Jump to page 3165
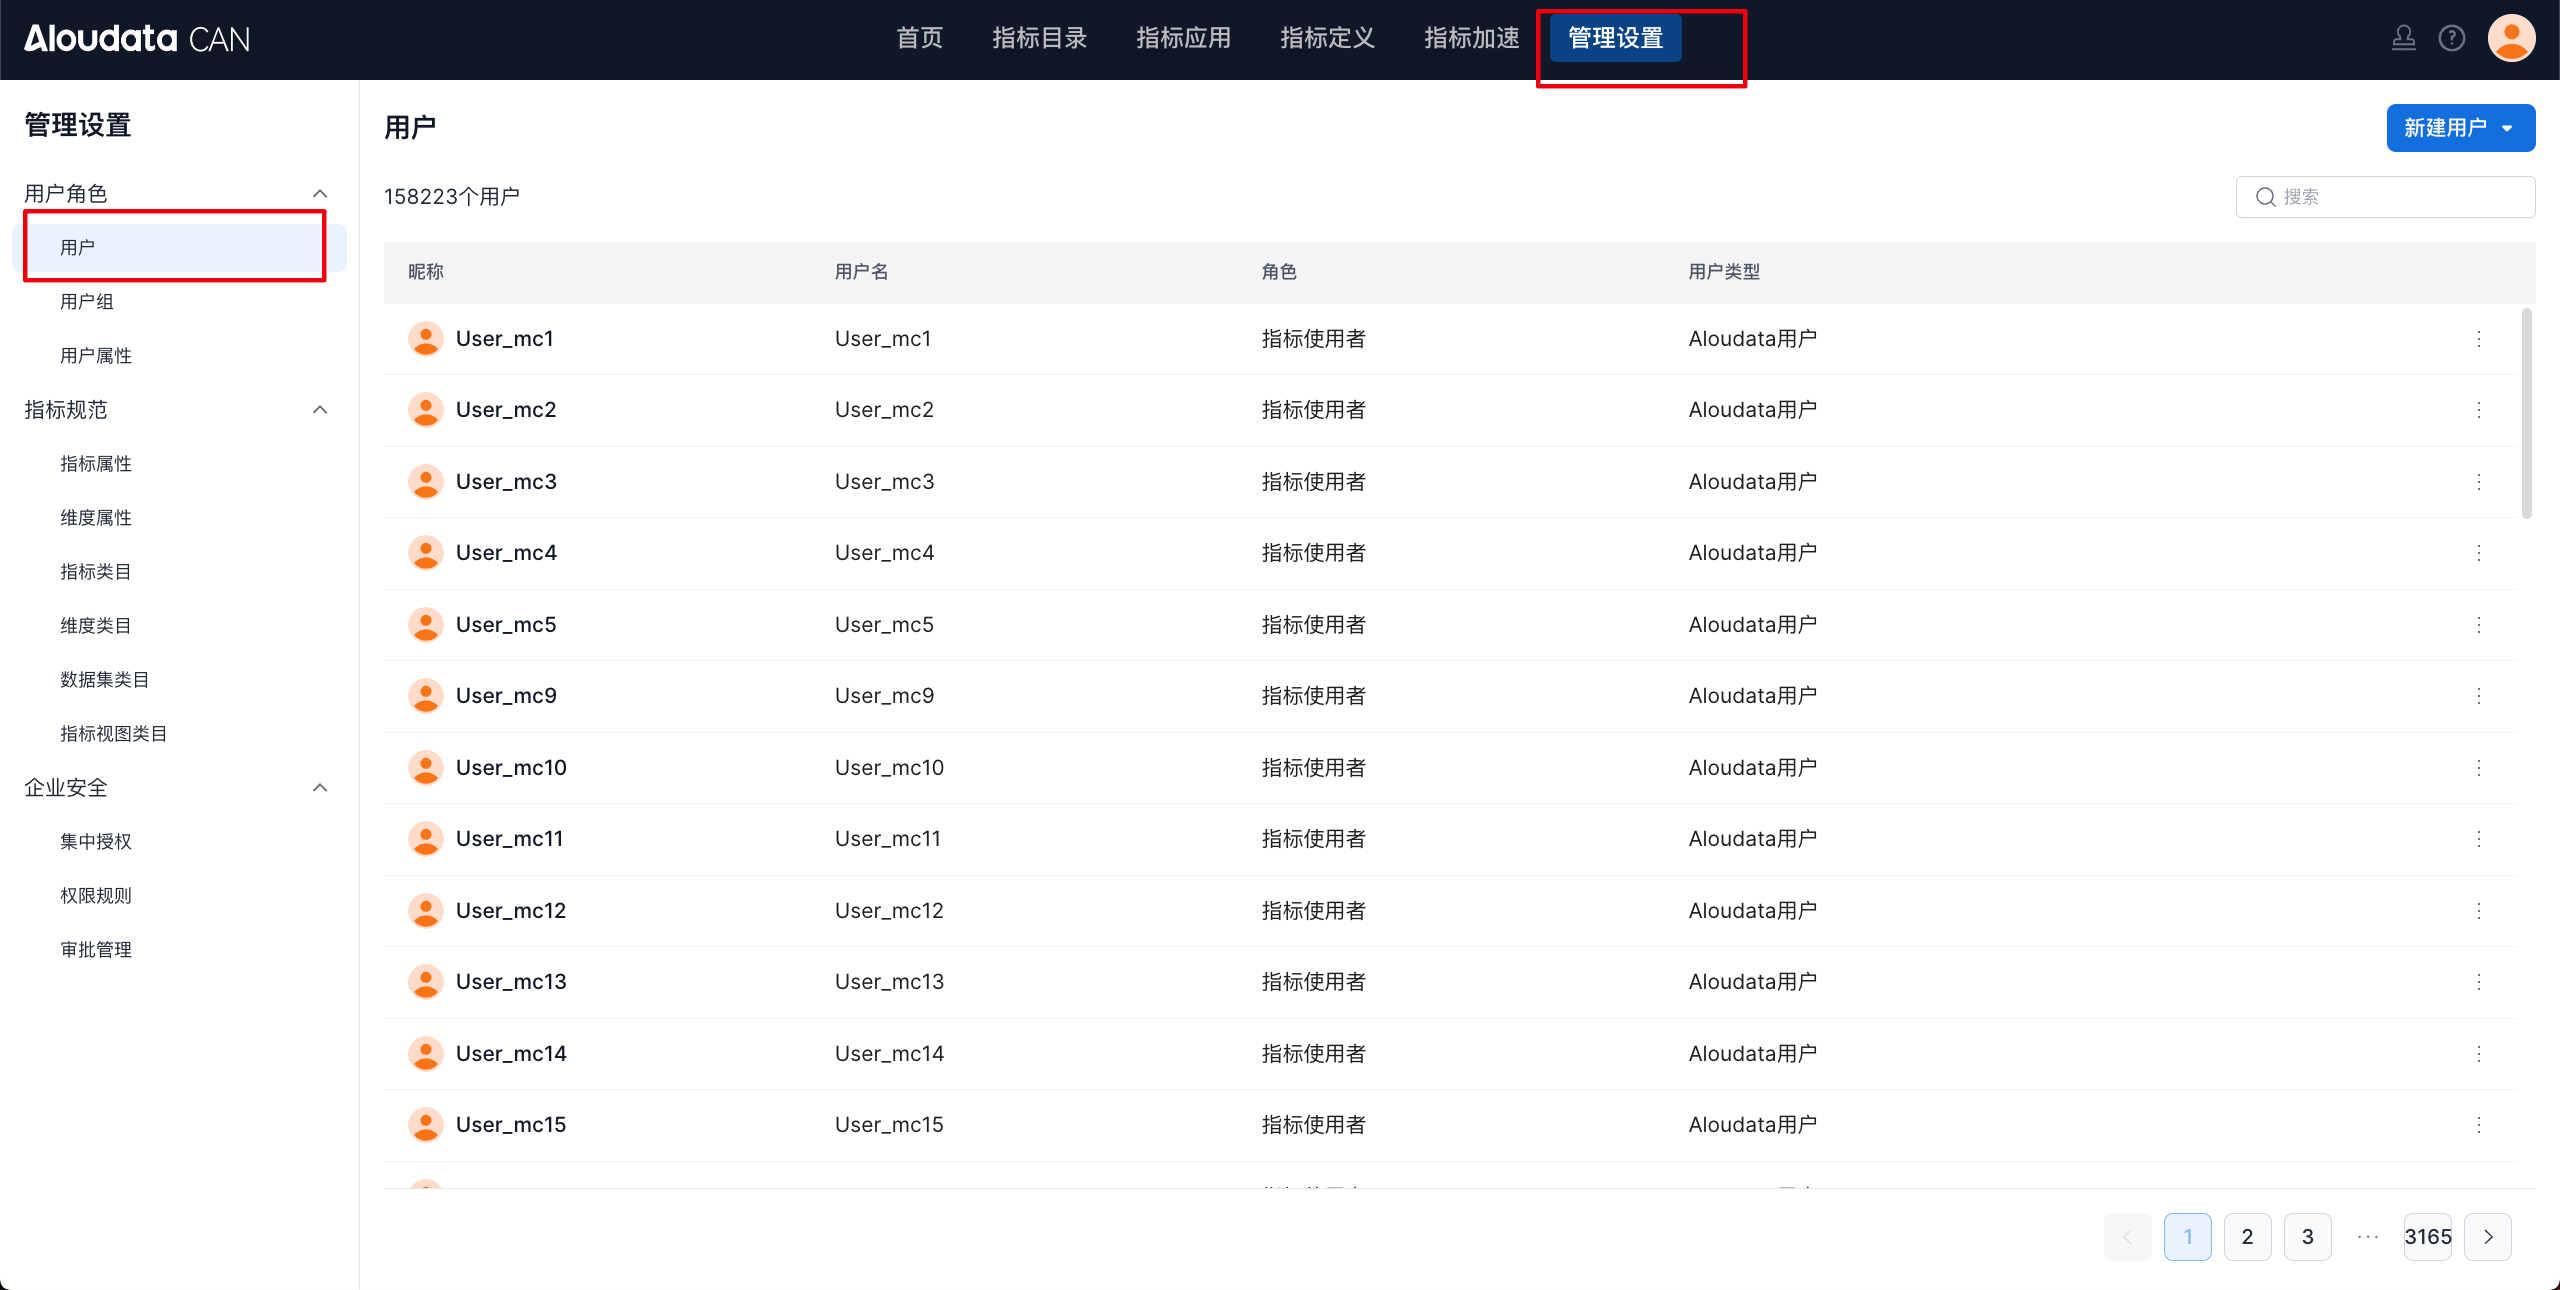Screen dimensions: 2560x1290 tap(2427, 1237)
